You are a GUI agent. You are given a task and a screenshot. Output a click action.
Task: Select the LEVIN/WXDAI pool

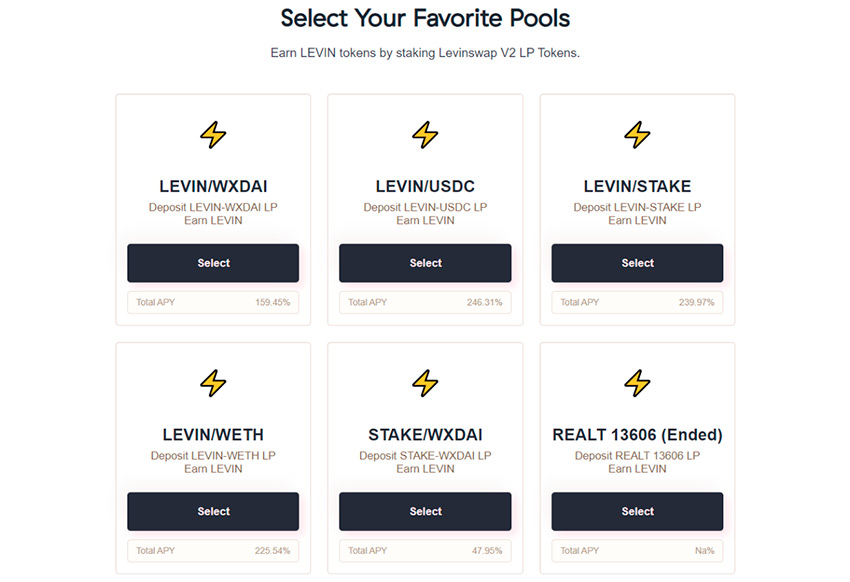click(x=213, y=263)
